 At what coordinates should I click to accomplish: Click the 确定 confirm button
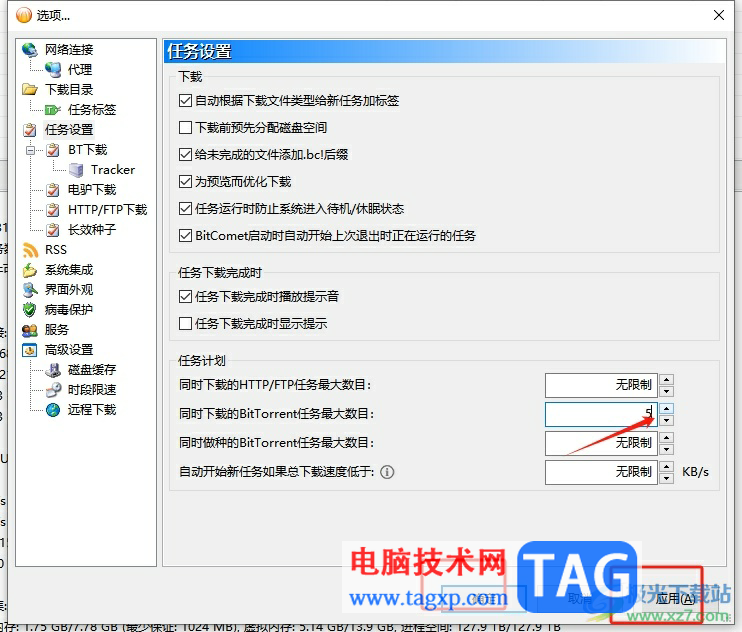tap(484, 599)
